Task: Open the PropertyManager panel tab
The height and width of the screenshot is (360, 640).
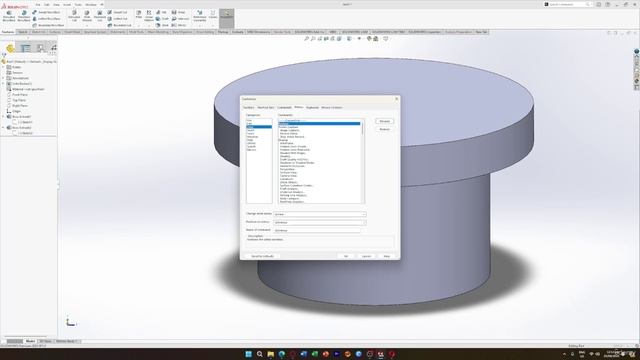Action: (25, 48)
